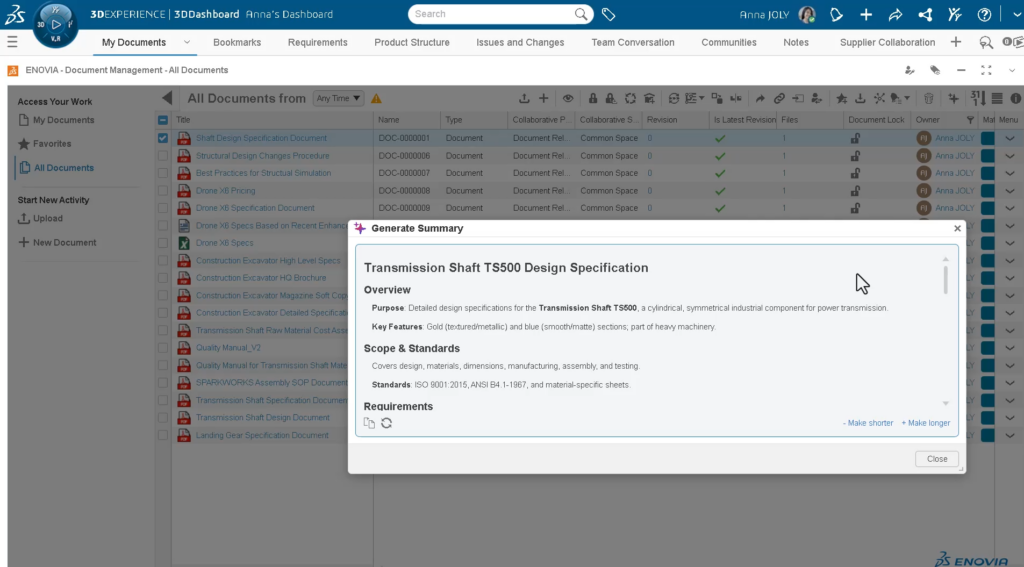Screen dimensions: 1024x567
Task: Check Drone X6 Specification Document checkbox
Action: click(x=163, y=208)
